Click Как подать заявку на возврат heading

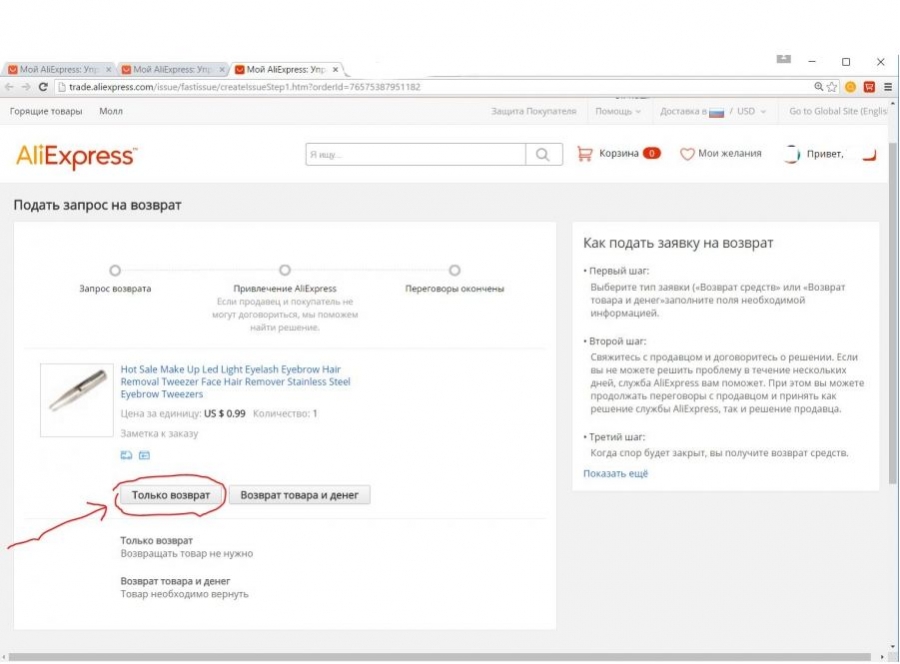(678, 243)
